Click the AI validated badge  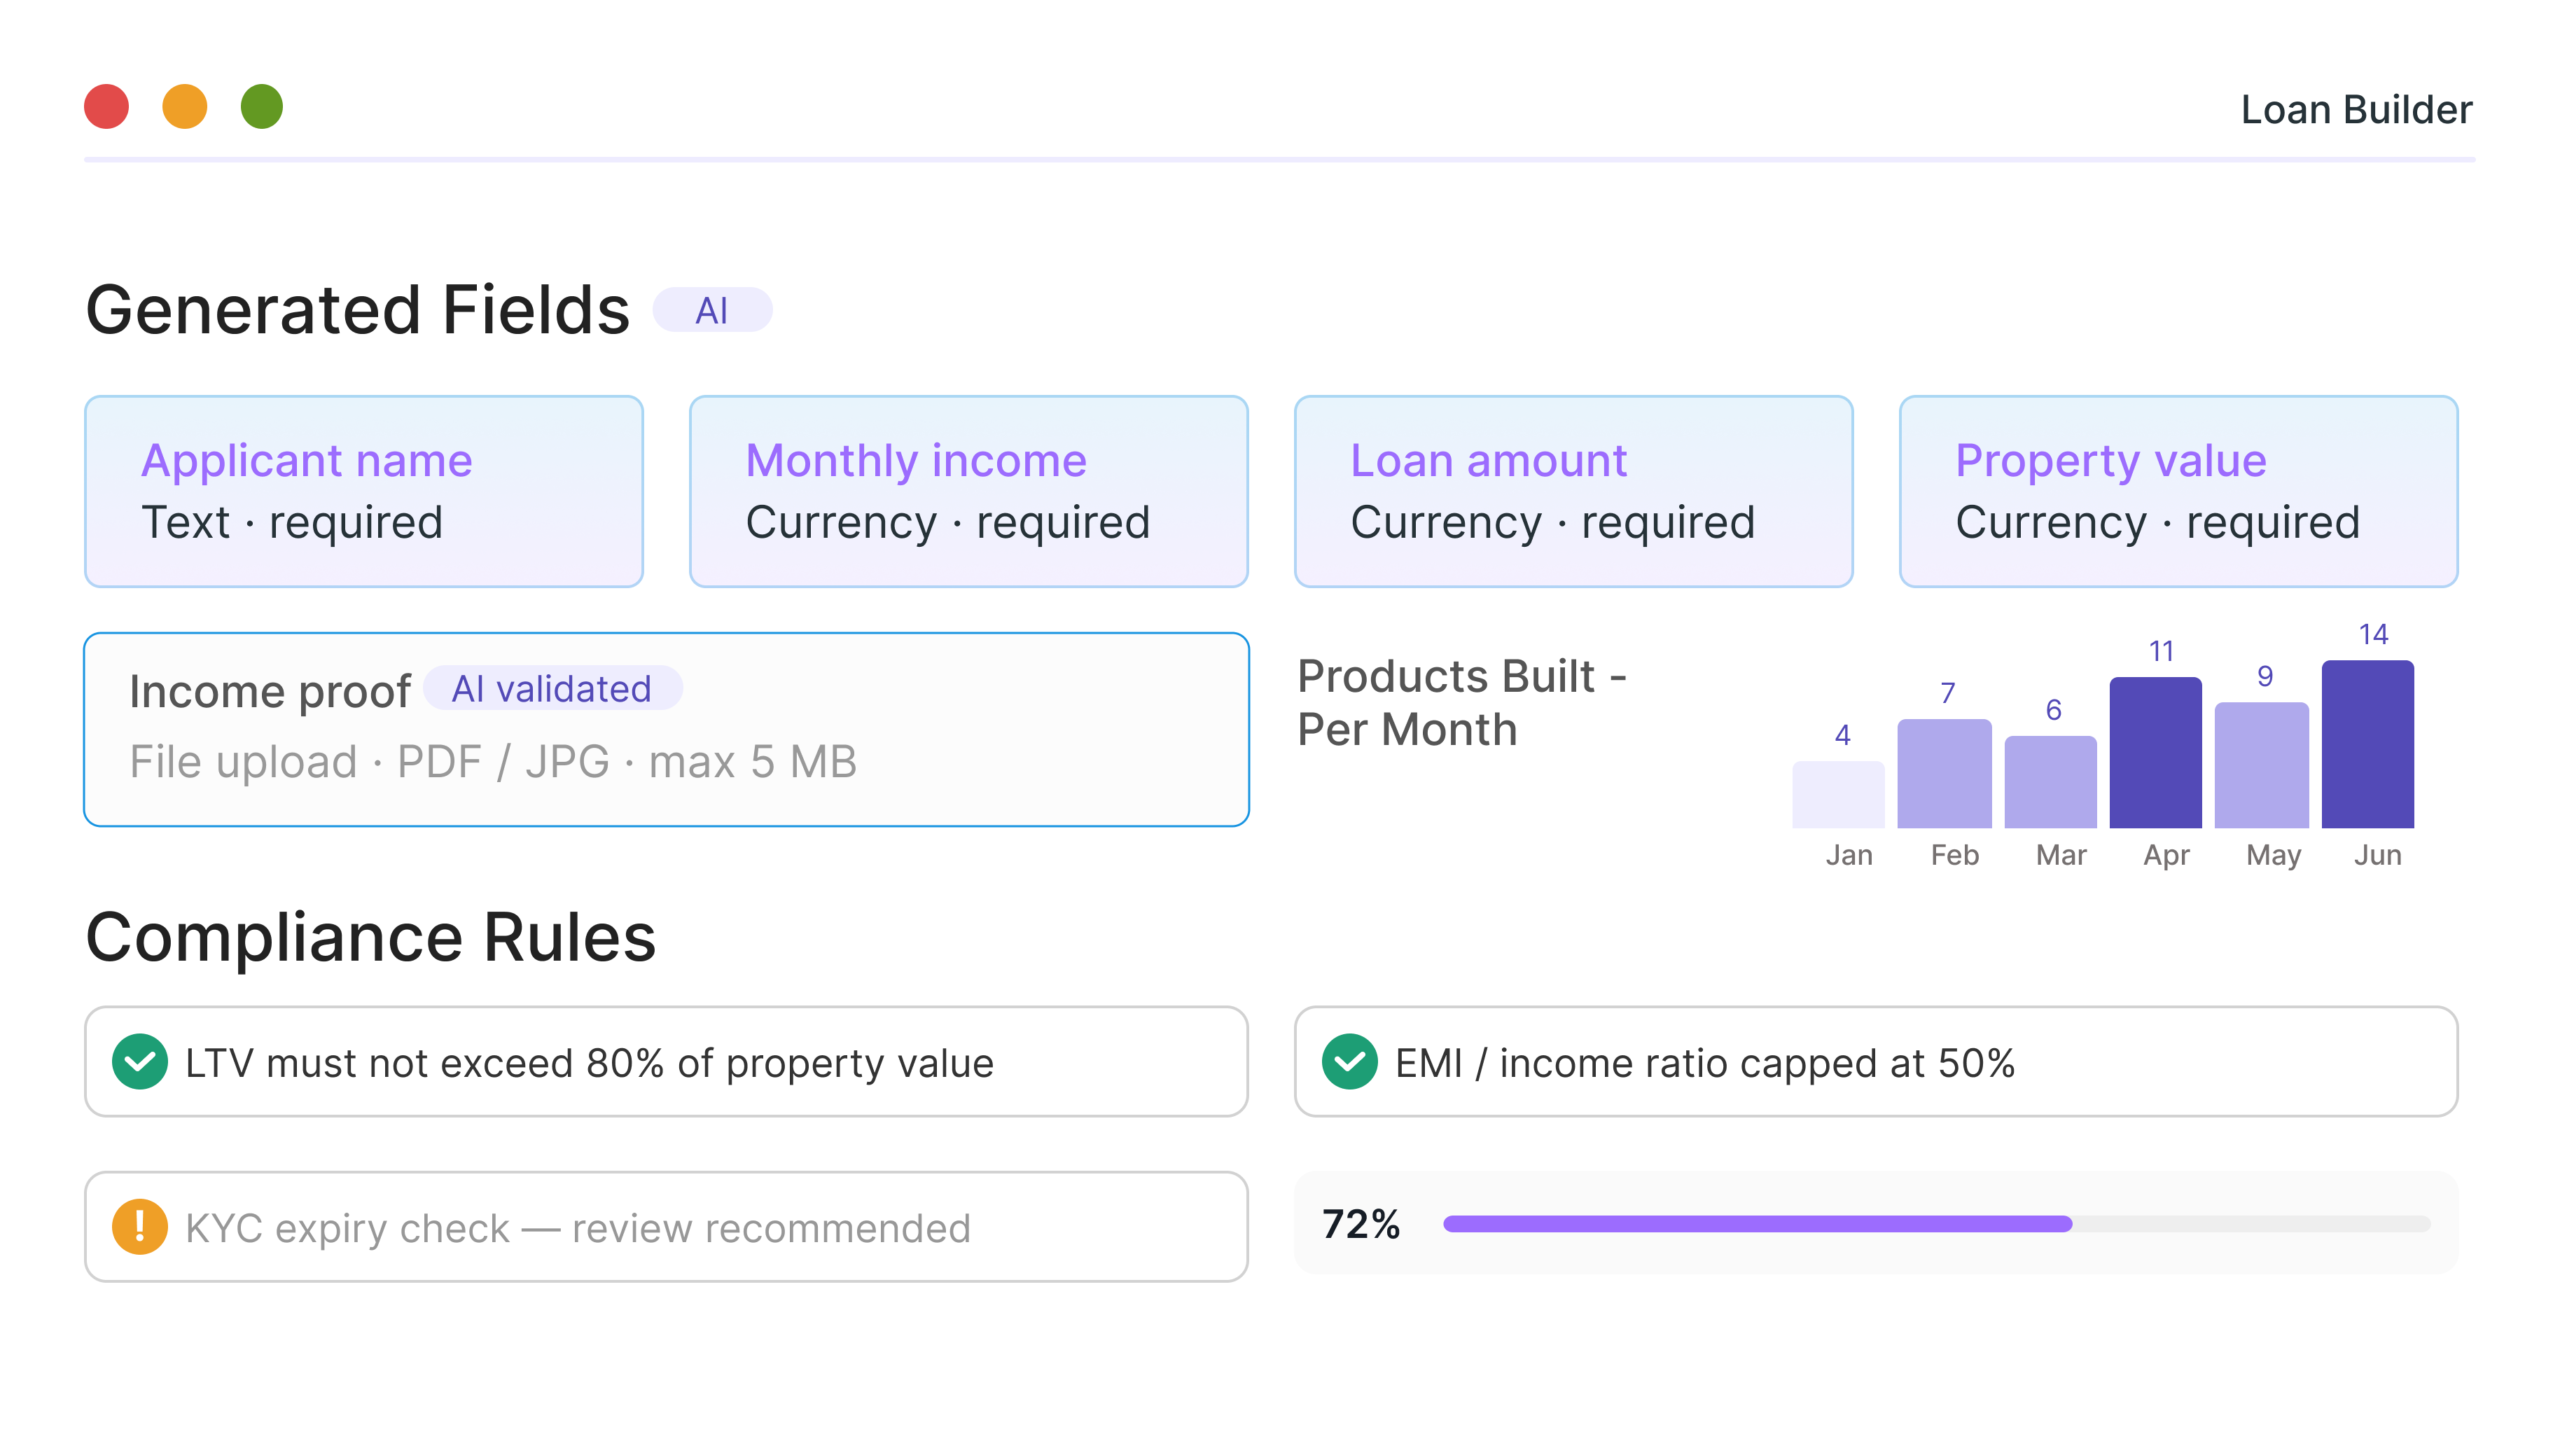click(552, 689)
